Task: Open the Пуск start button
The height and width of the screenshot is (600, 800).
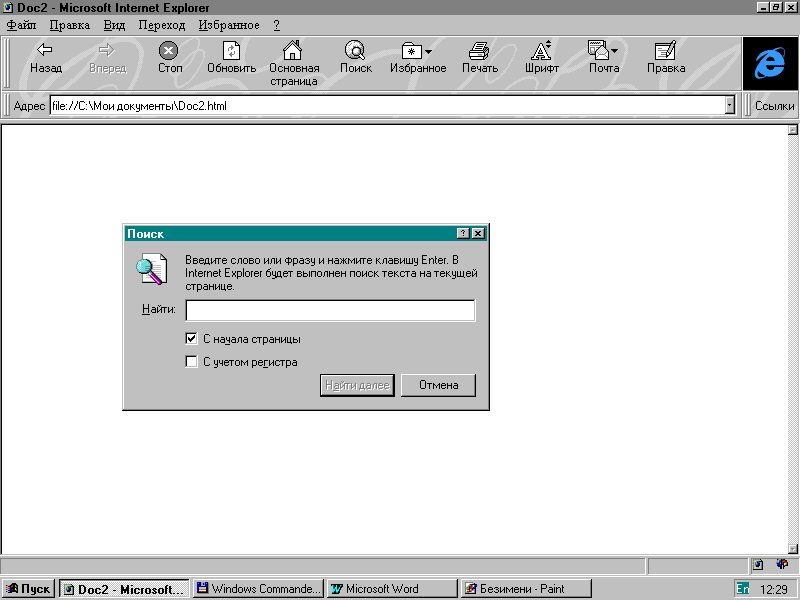Action: 28,589
